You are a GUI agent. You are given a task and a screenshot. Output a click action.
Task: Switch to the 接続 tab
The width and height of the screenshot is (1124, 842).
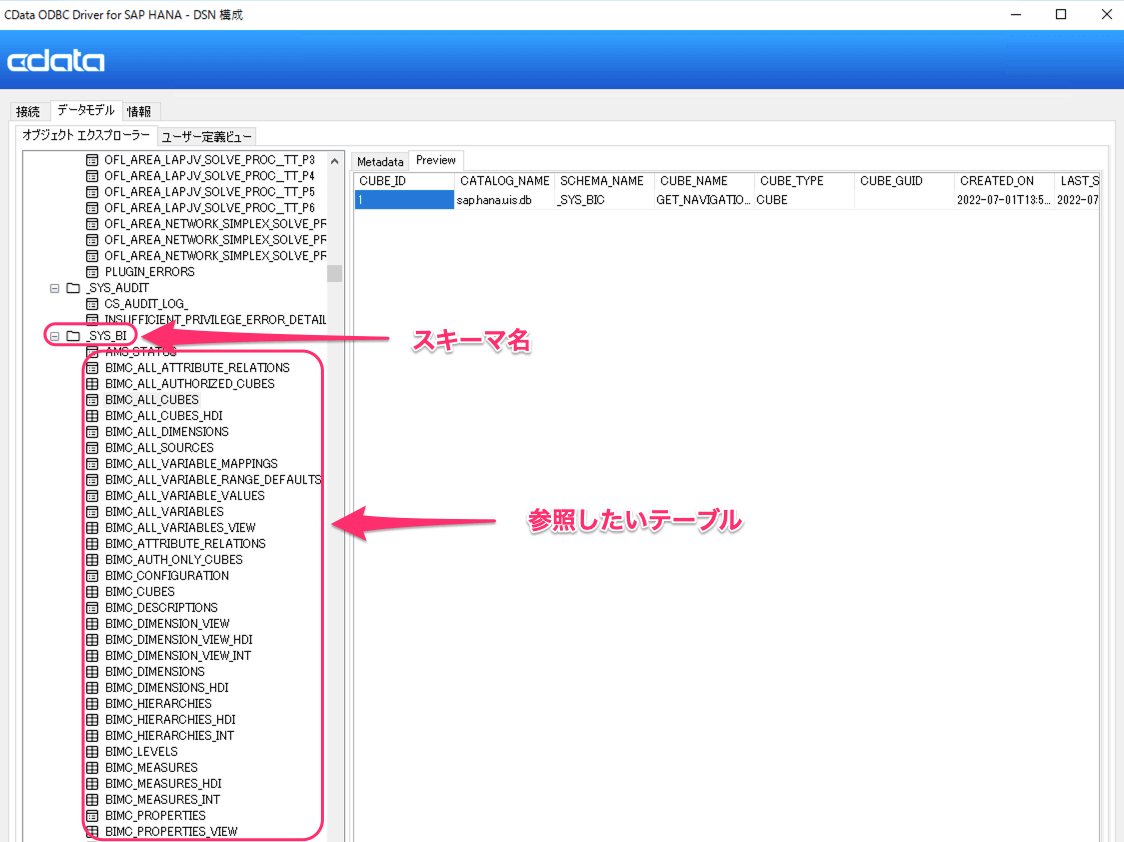click(x=28, y=111)
